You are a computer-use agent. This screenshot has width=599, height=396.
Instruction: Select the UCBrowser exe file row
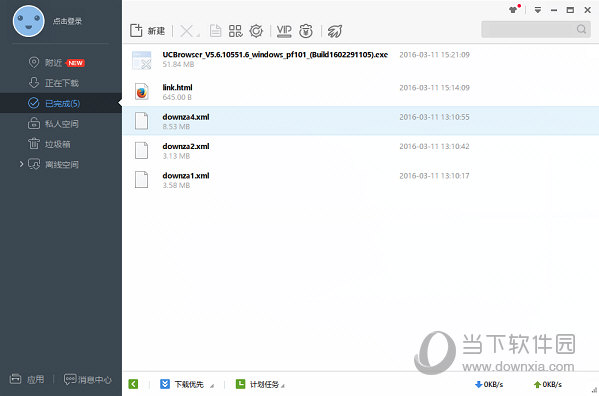point(361,59)
